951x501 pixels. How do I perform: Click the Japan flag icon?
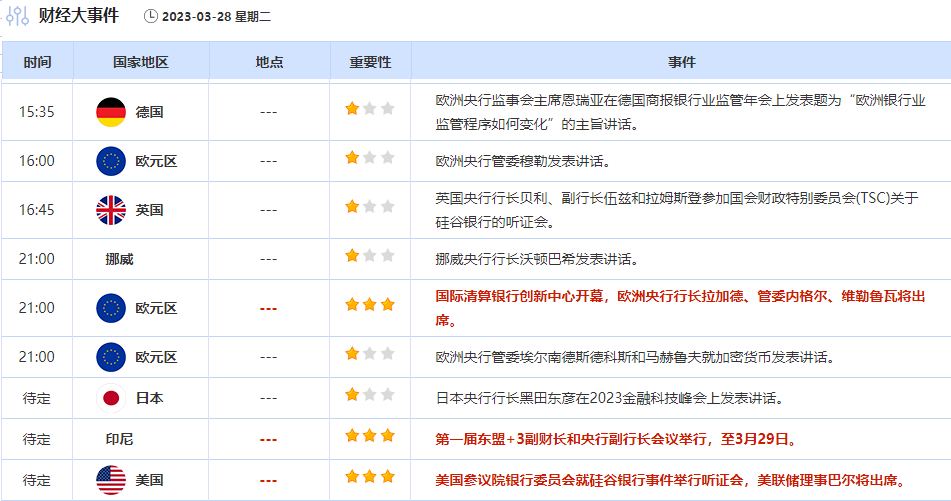pyautogui.click(x=111, y=398)
